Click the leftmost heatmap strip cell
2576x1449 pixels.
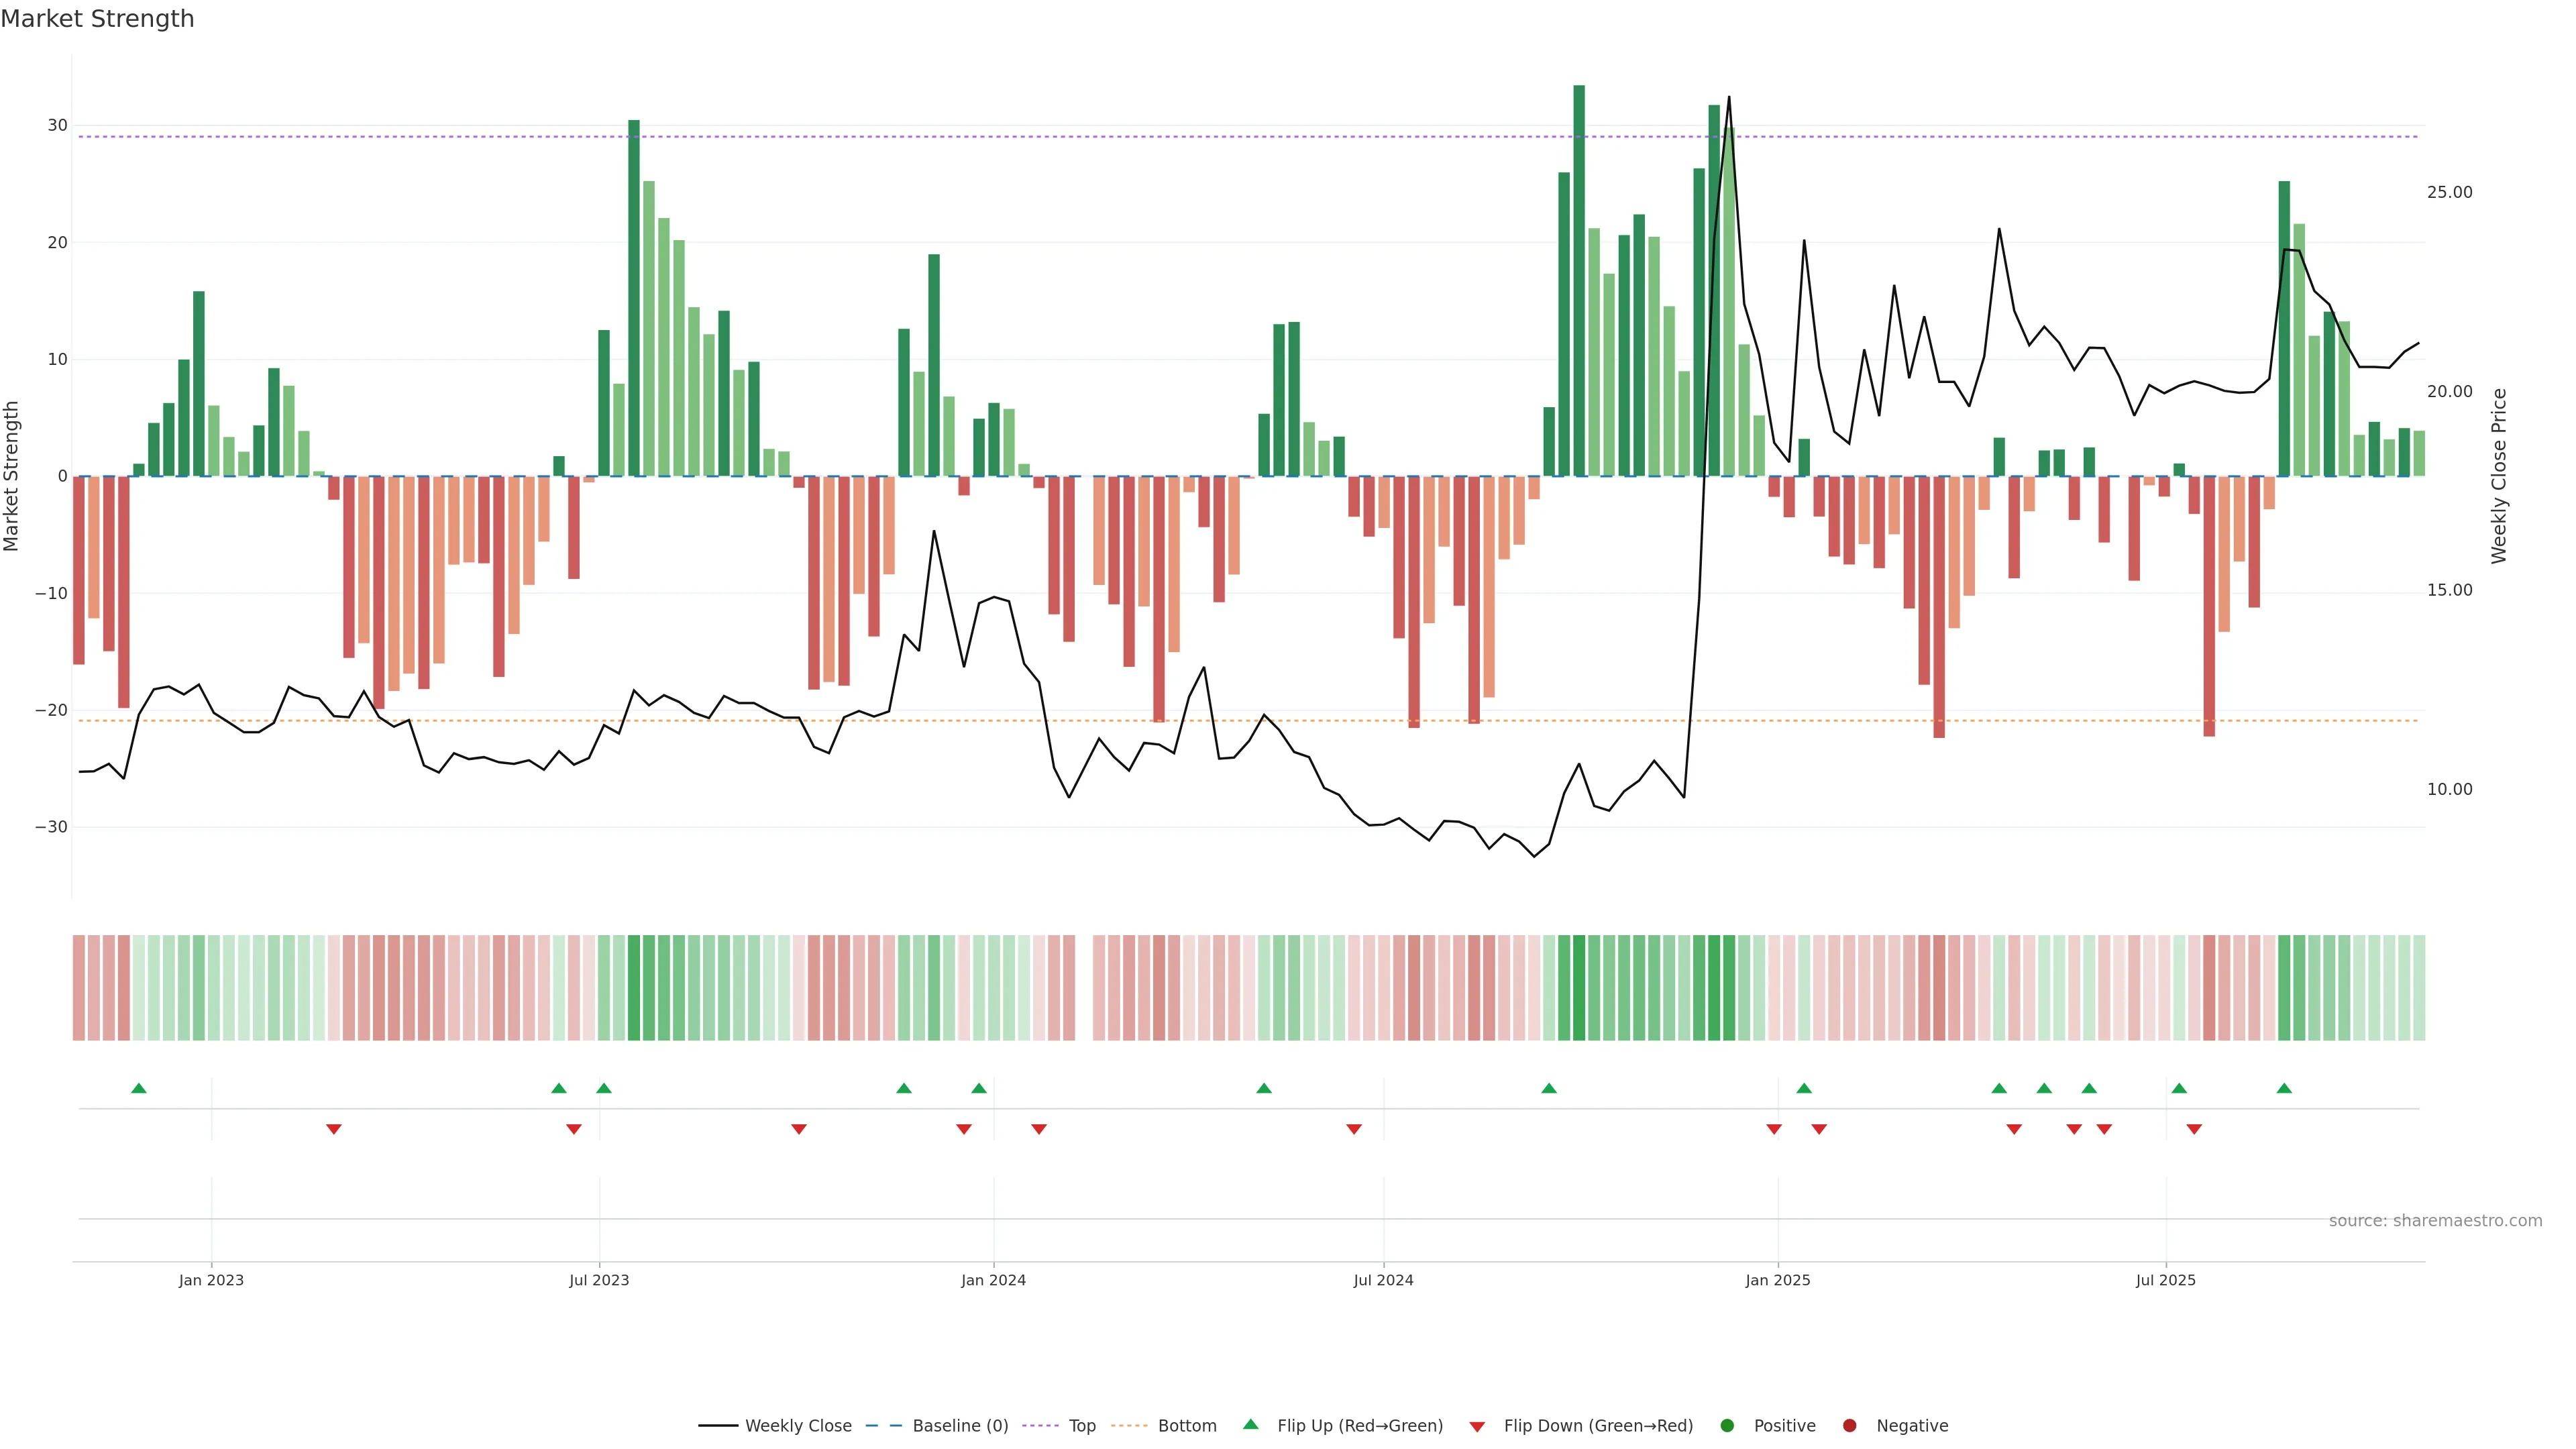(x=78, y=988)
